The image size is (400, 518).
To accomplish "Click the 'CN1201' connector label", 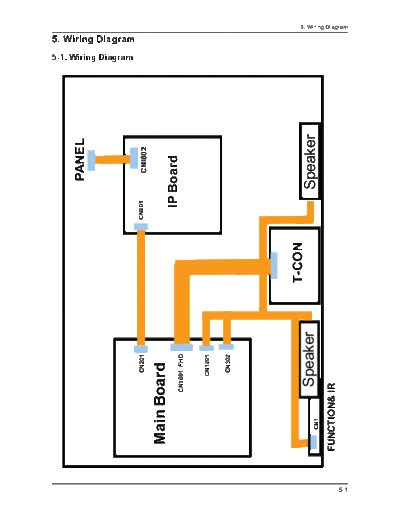I will 207,366.
